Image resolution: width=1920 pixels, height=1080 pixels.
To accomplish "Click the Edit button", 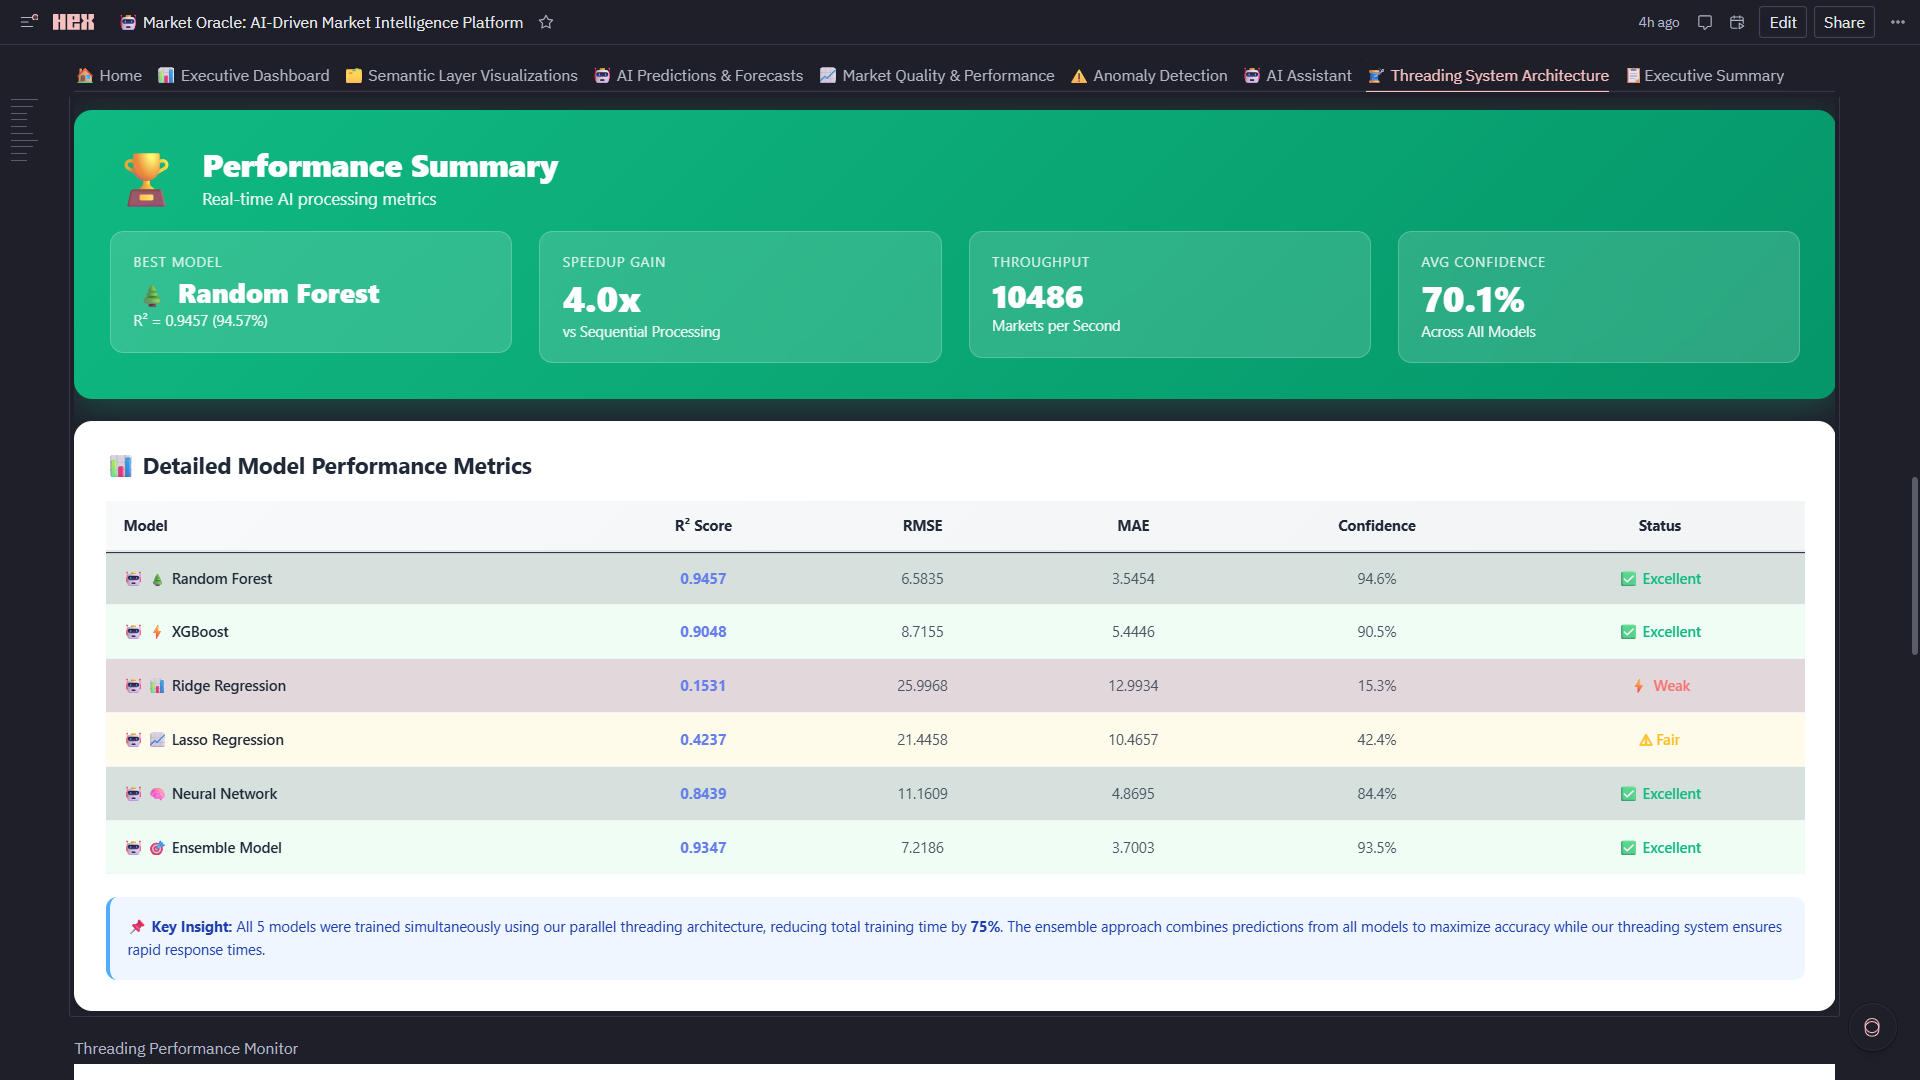I will (1782, 22).
